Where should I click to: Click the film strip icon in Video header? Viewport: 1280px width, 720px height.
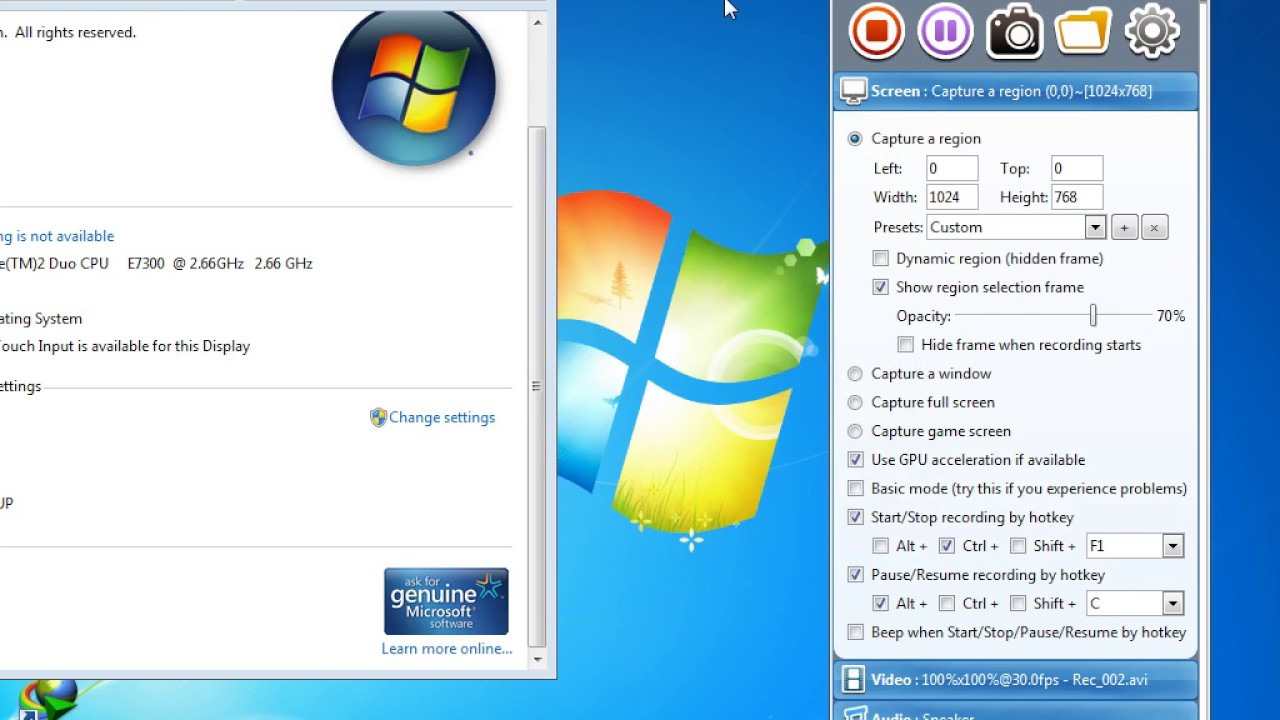click(853, 680)
